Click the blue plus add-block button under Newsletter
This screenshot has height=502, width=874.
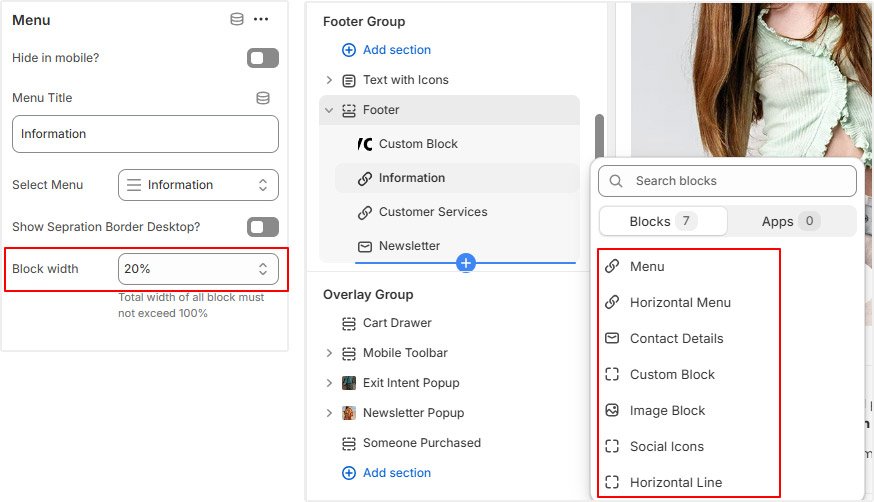[x=465, y=262]
